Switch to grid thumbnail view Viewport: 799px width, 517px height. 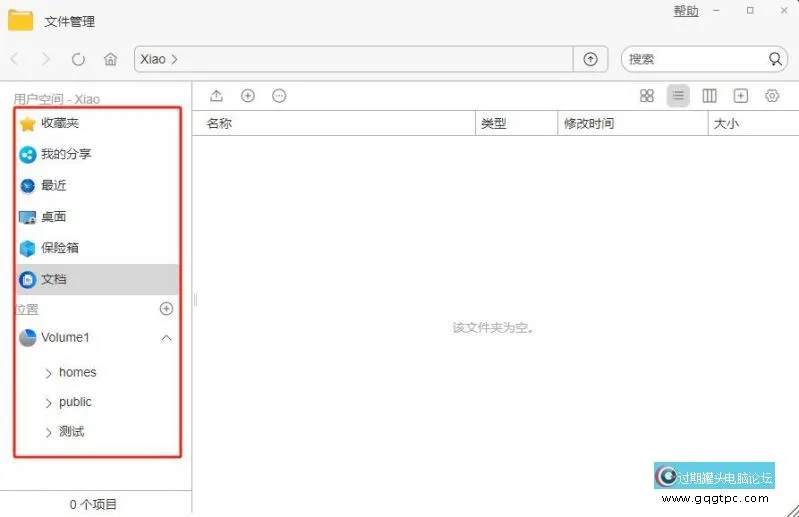(x=647, y=95)
